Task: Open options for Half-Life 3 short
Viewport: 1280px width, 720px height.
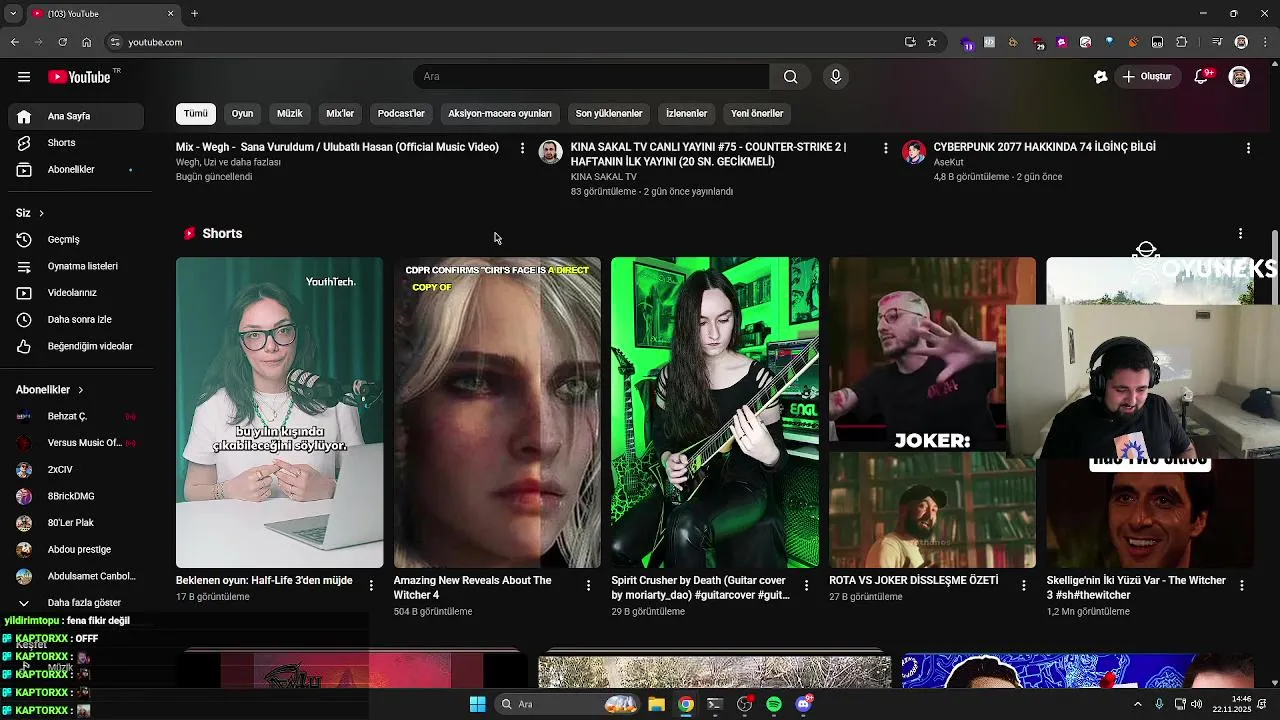Action: click(x=371, y=585)
